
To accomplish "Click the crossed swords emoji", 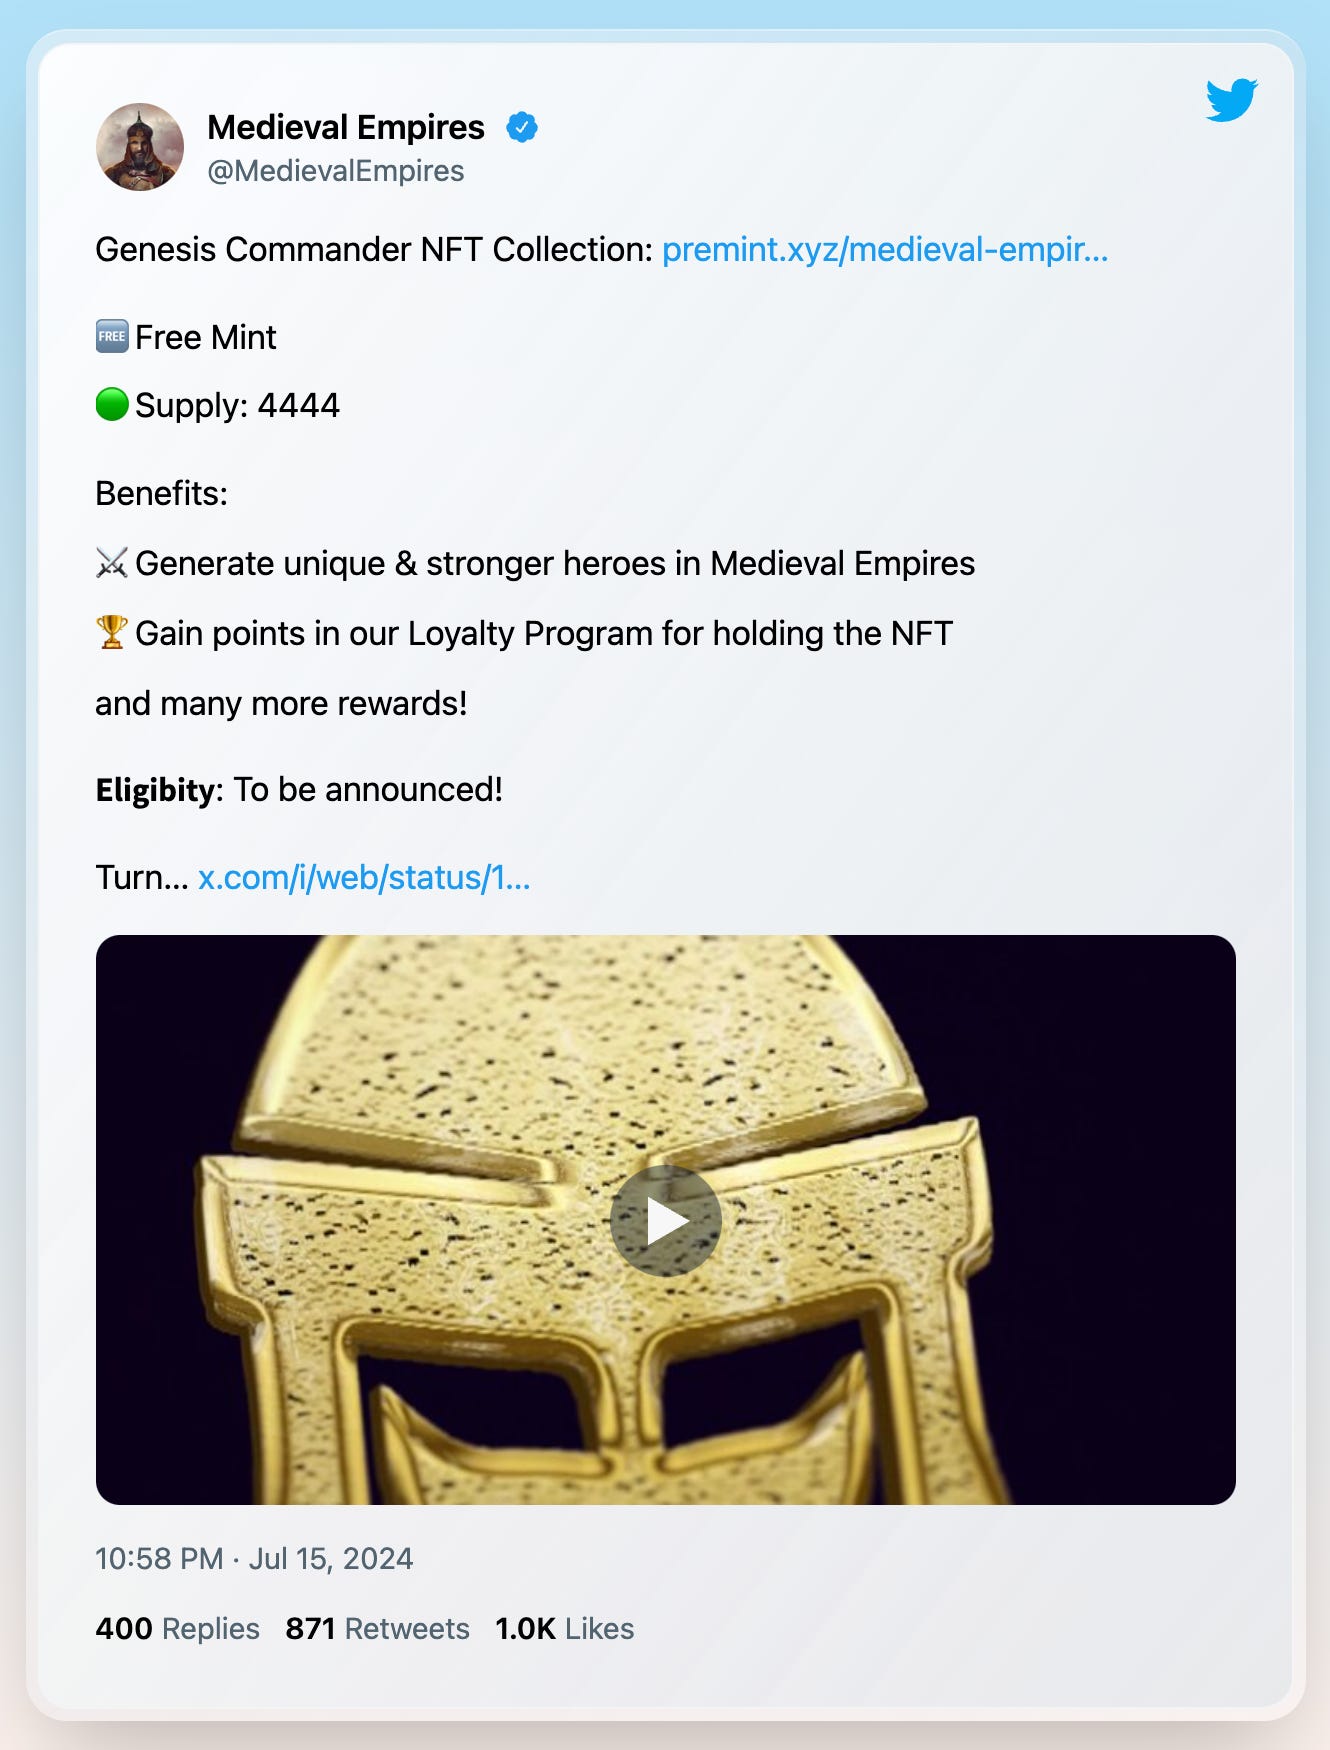I will pyautogui.click(x=112, y=563).
